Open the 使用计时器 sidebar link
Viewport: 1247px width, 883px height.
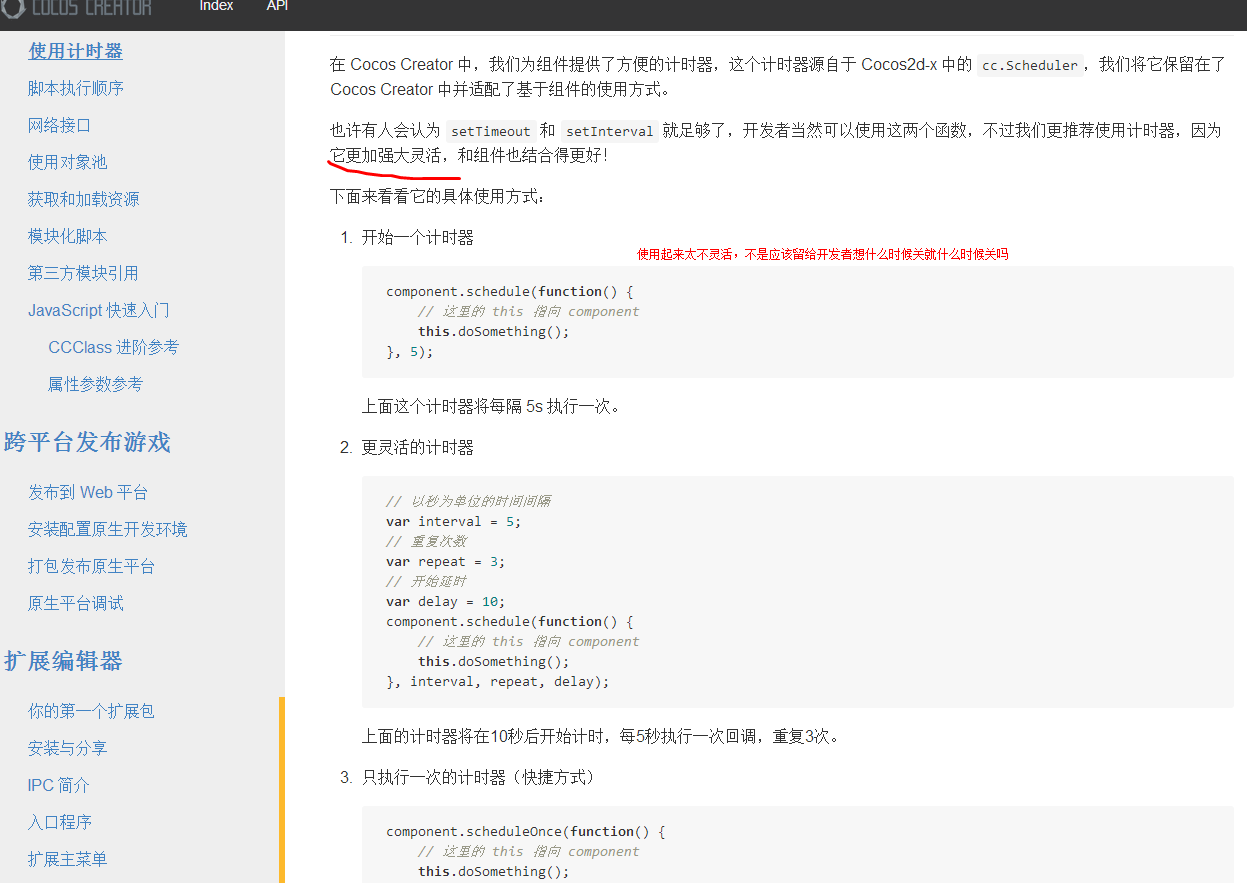pos(75,51)
